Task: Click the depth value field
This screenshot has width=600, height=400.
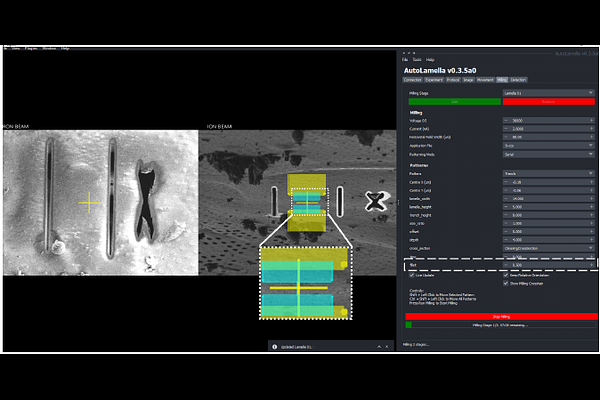Action: [x=548, y=240]
